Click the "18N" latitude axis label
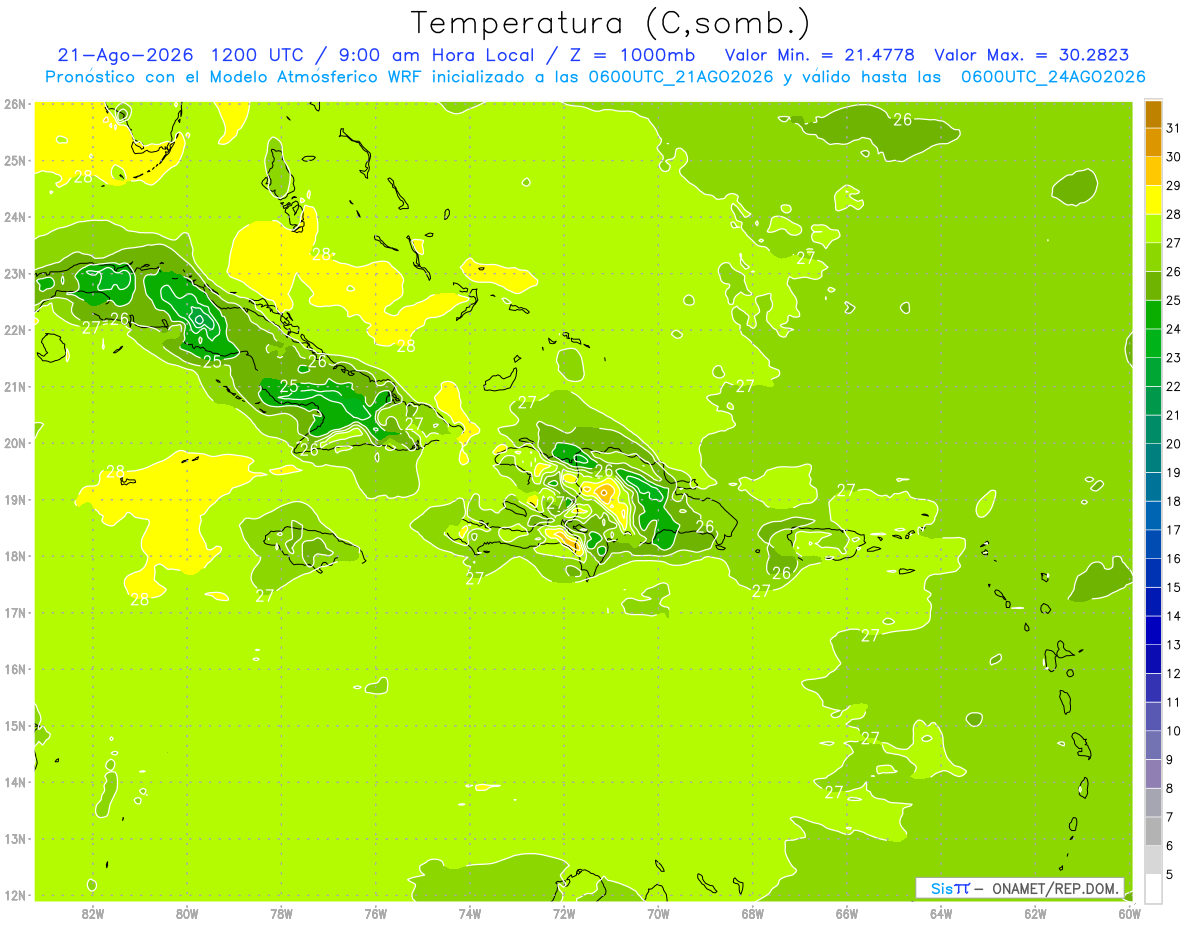Screen dimensions: 1200x927 click(x=15, y=556)
